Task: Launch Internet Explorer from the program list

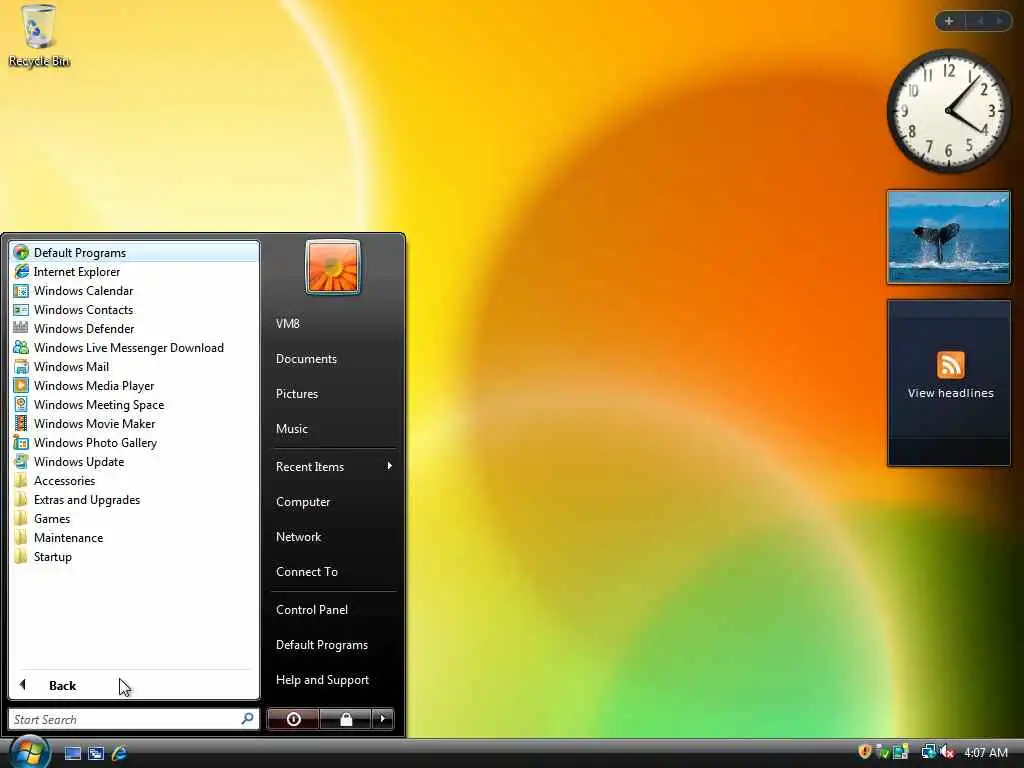Action: pyautogui.click(x=134, y=272)
